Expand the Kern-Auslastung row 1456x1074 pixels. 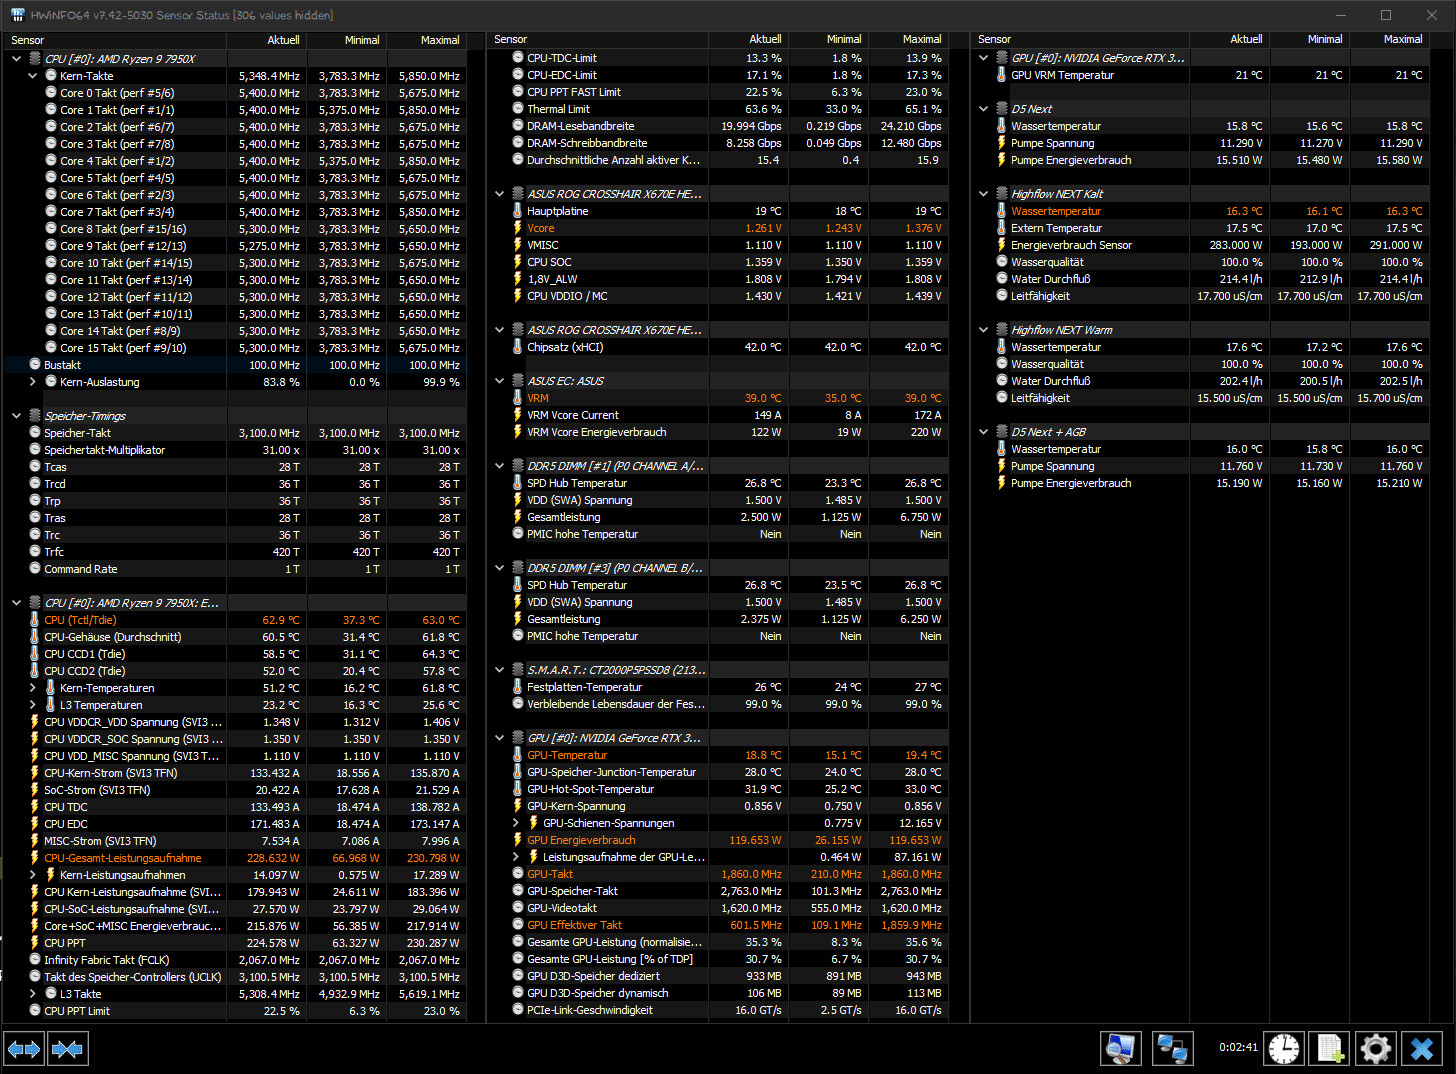point(33,382)
